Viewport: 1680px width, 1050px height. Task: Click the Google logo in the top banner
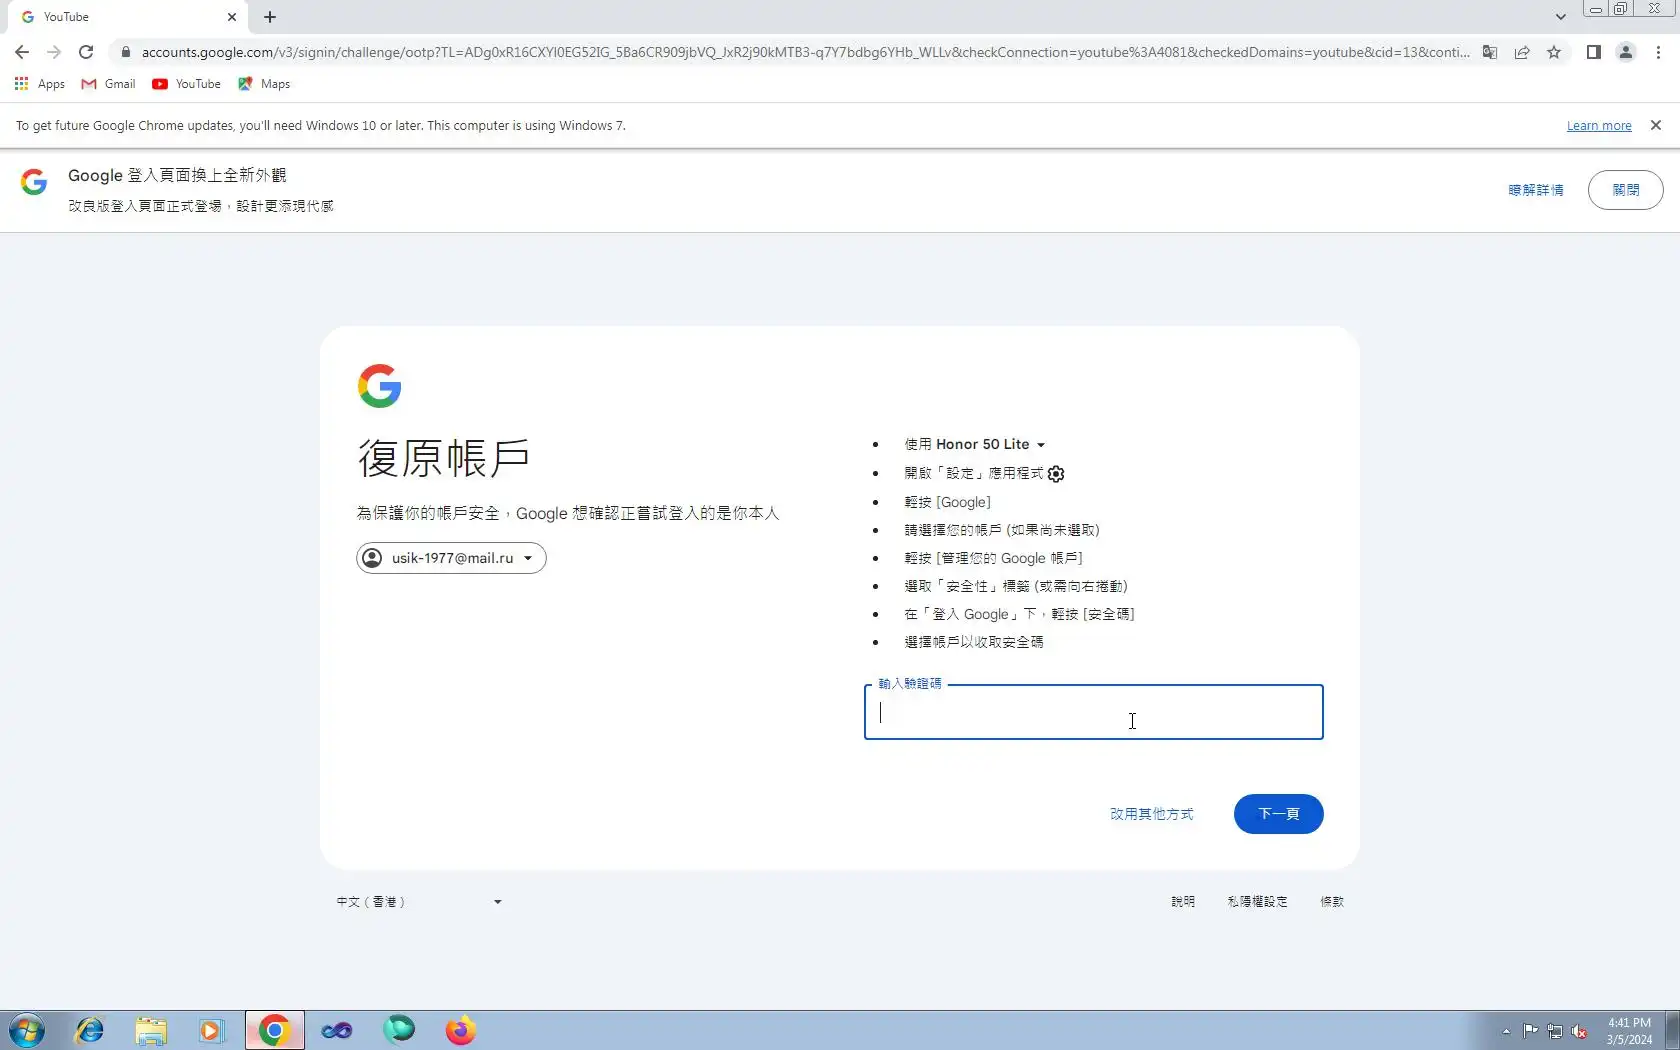34,182
